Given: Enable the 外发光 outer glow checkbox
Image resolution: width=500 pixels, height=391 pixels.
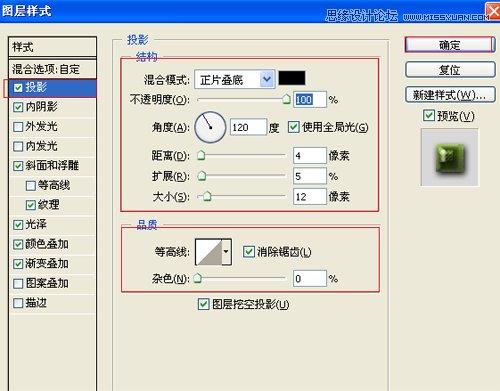Looking at the screenshot, I should tap(18, 127).
